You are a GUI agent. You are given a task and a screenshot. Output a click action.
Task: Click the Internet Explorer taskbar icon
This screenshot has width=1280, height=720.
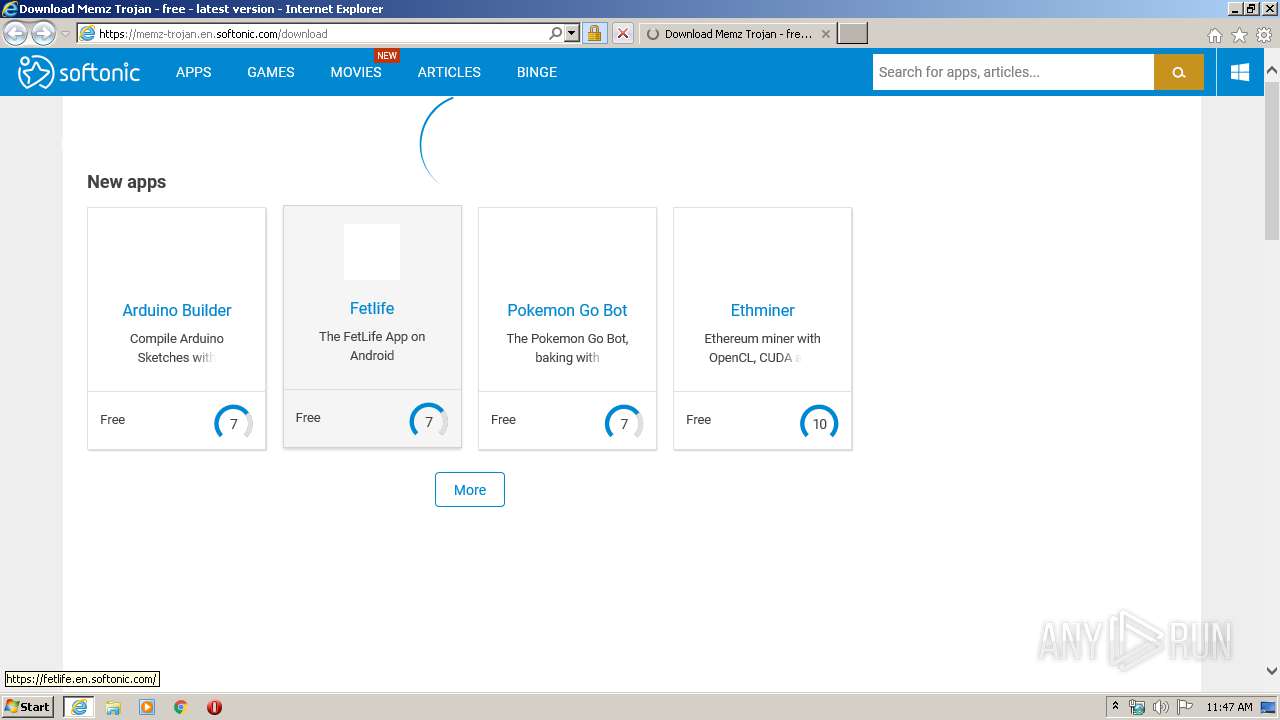pos(79,707)
